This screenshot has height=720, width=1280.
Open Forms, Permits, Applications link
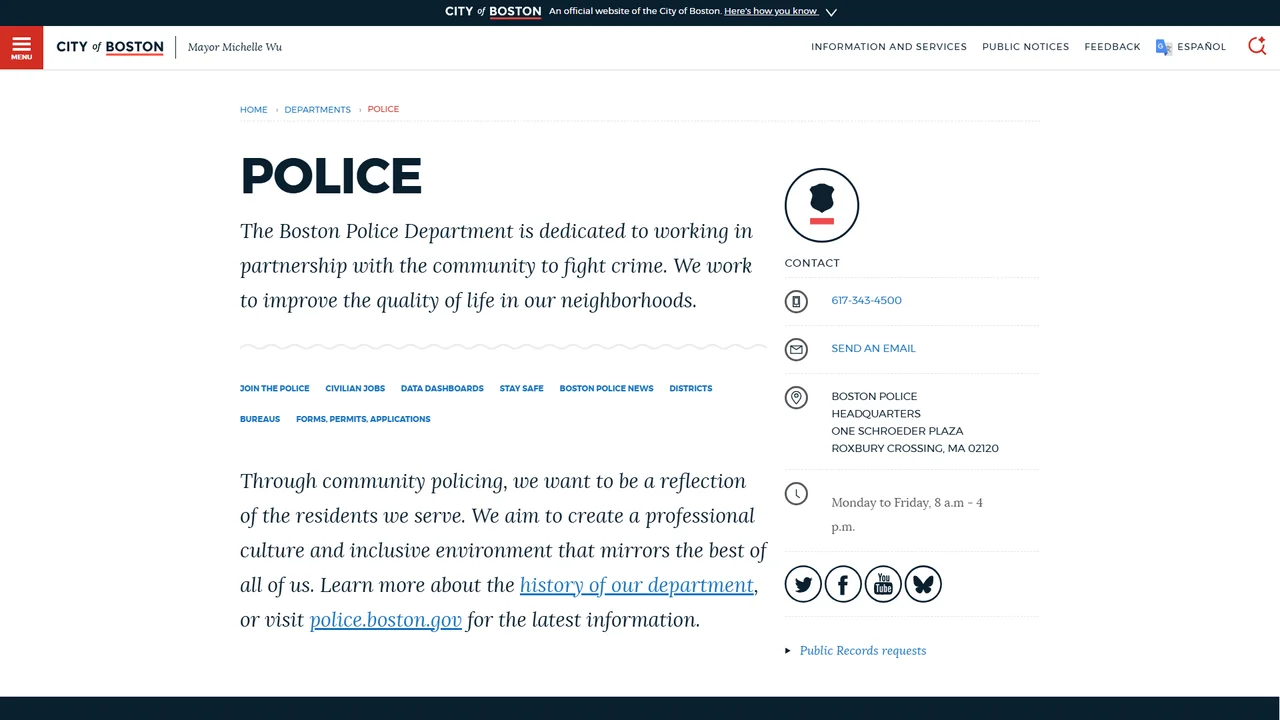[363, 420]
